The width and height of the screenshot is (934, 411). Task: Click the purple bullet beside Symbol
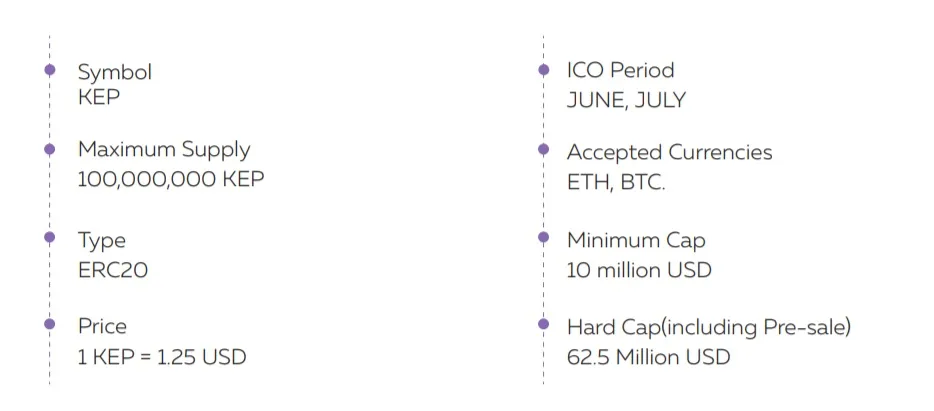coord(50,70)
